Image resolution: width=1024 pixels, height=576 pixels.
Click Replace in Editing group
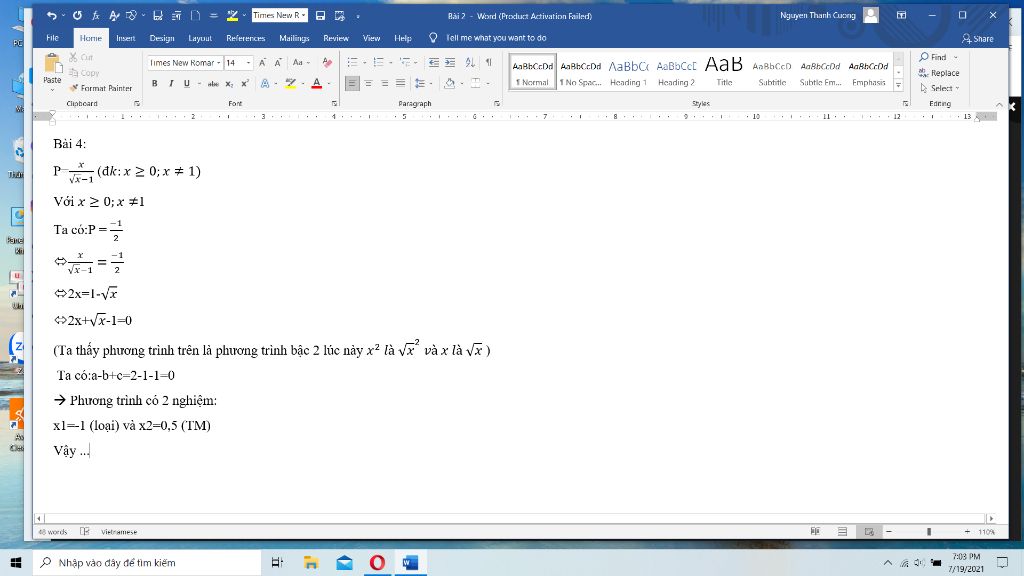[x=939, y=72]
